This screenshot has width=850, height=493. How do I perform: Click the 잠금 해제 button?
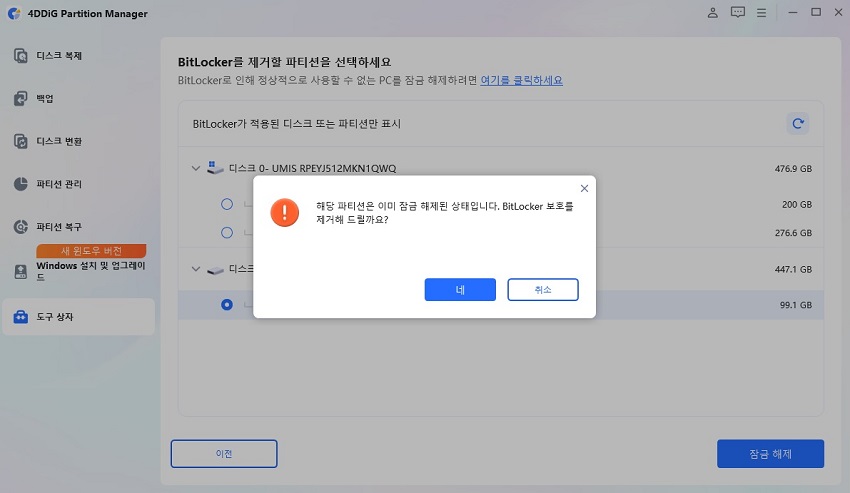(770, 454)
